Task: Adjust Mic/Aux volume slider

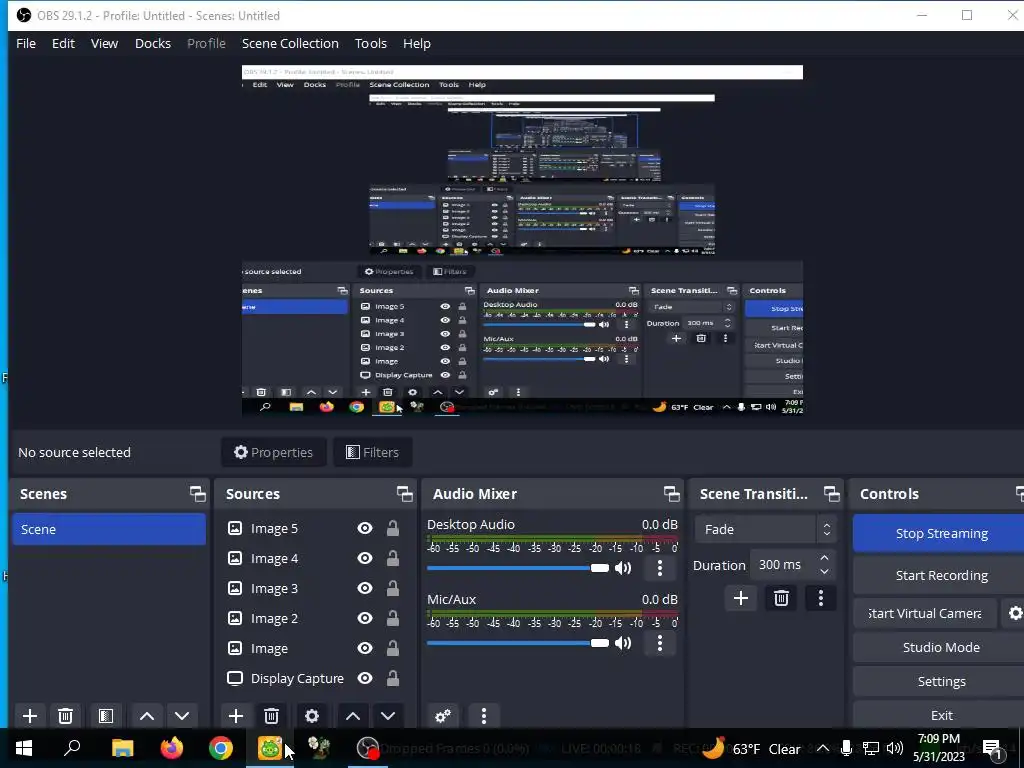Action: (518, 643)
